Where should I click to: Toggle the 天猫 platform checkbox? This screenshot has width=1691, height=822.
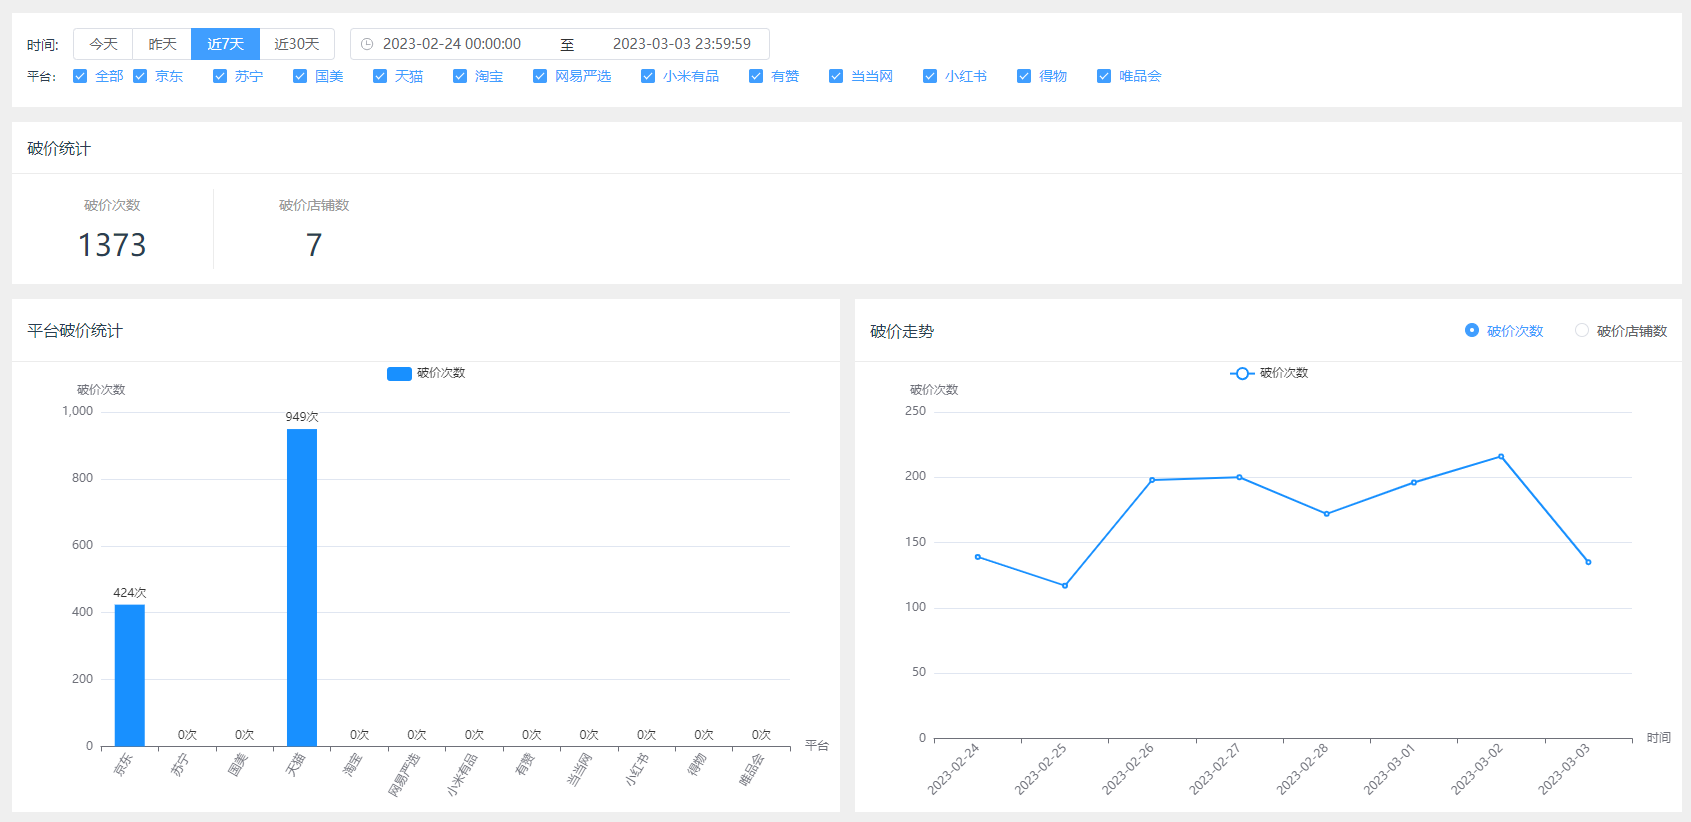pos(380,76)
